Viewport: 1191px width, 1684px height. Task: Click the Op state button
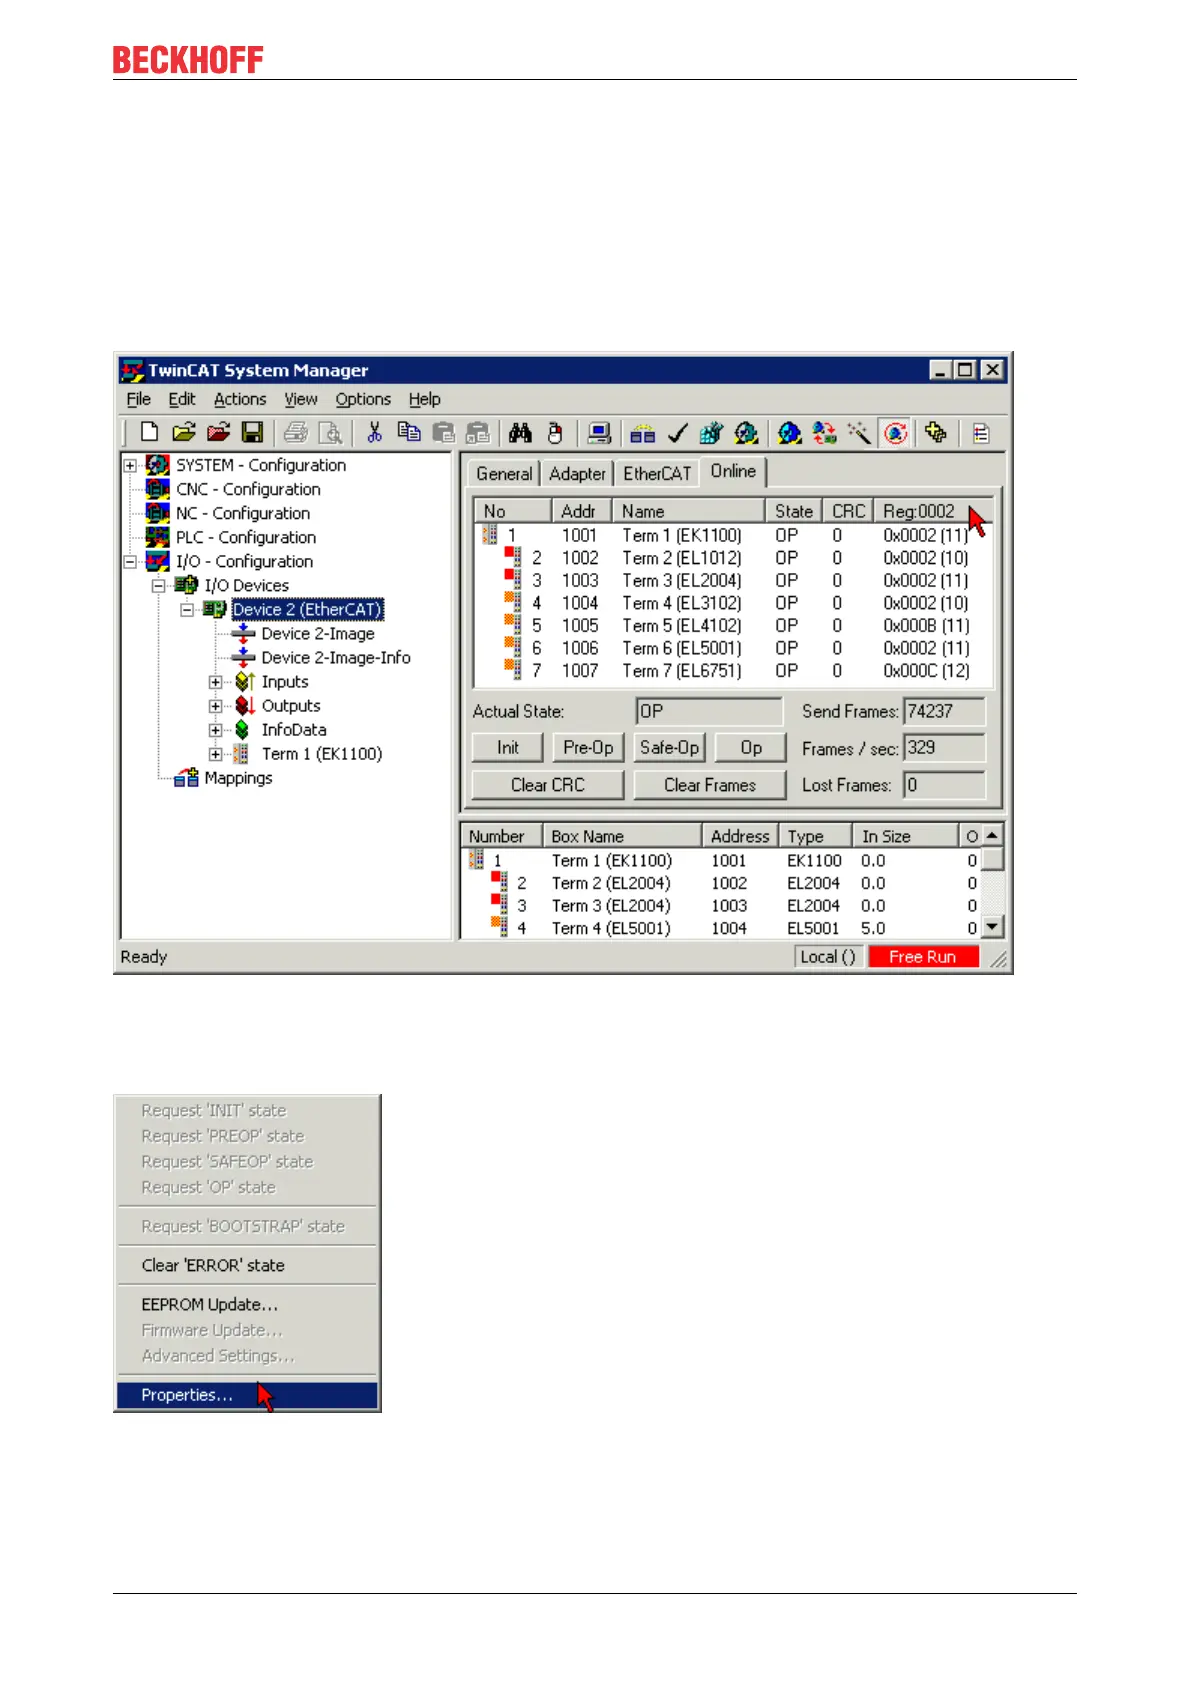(751, 748)
